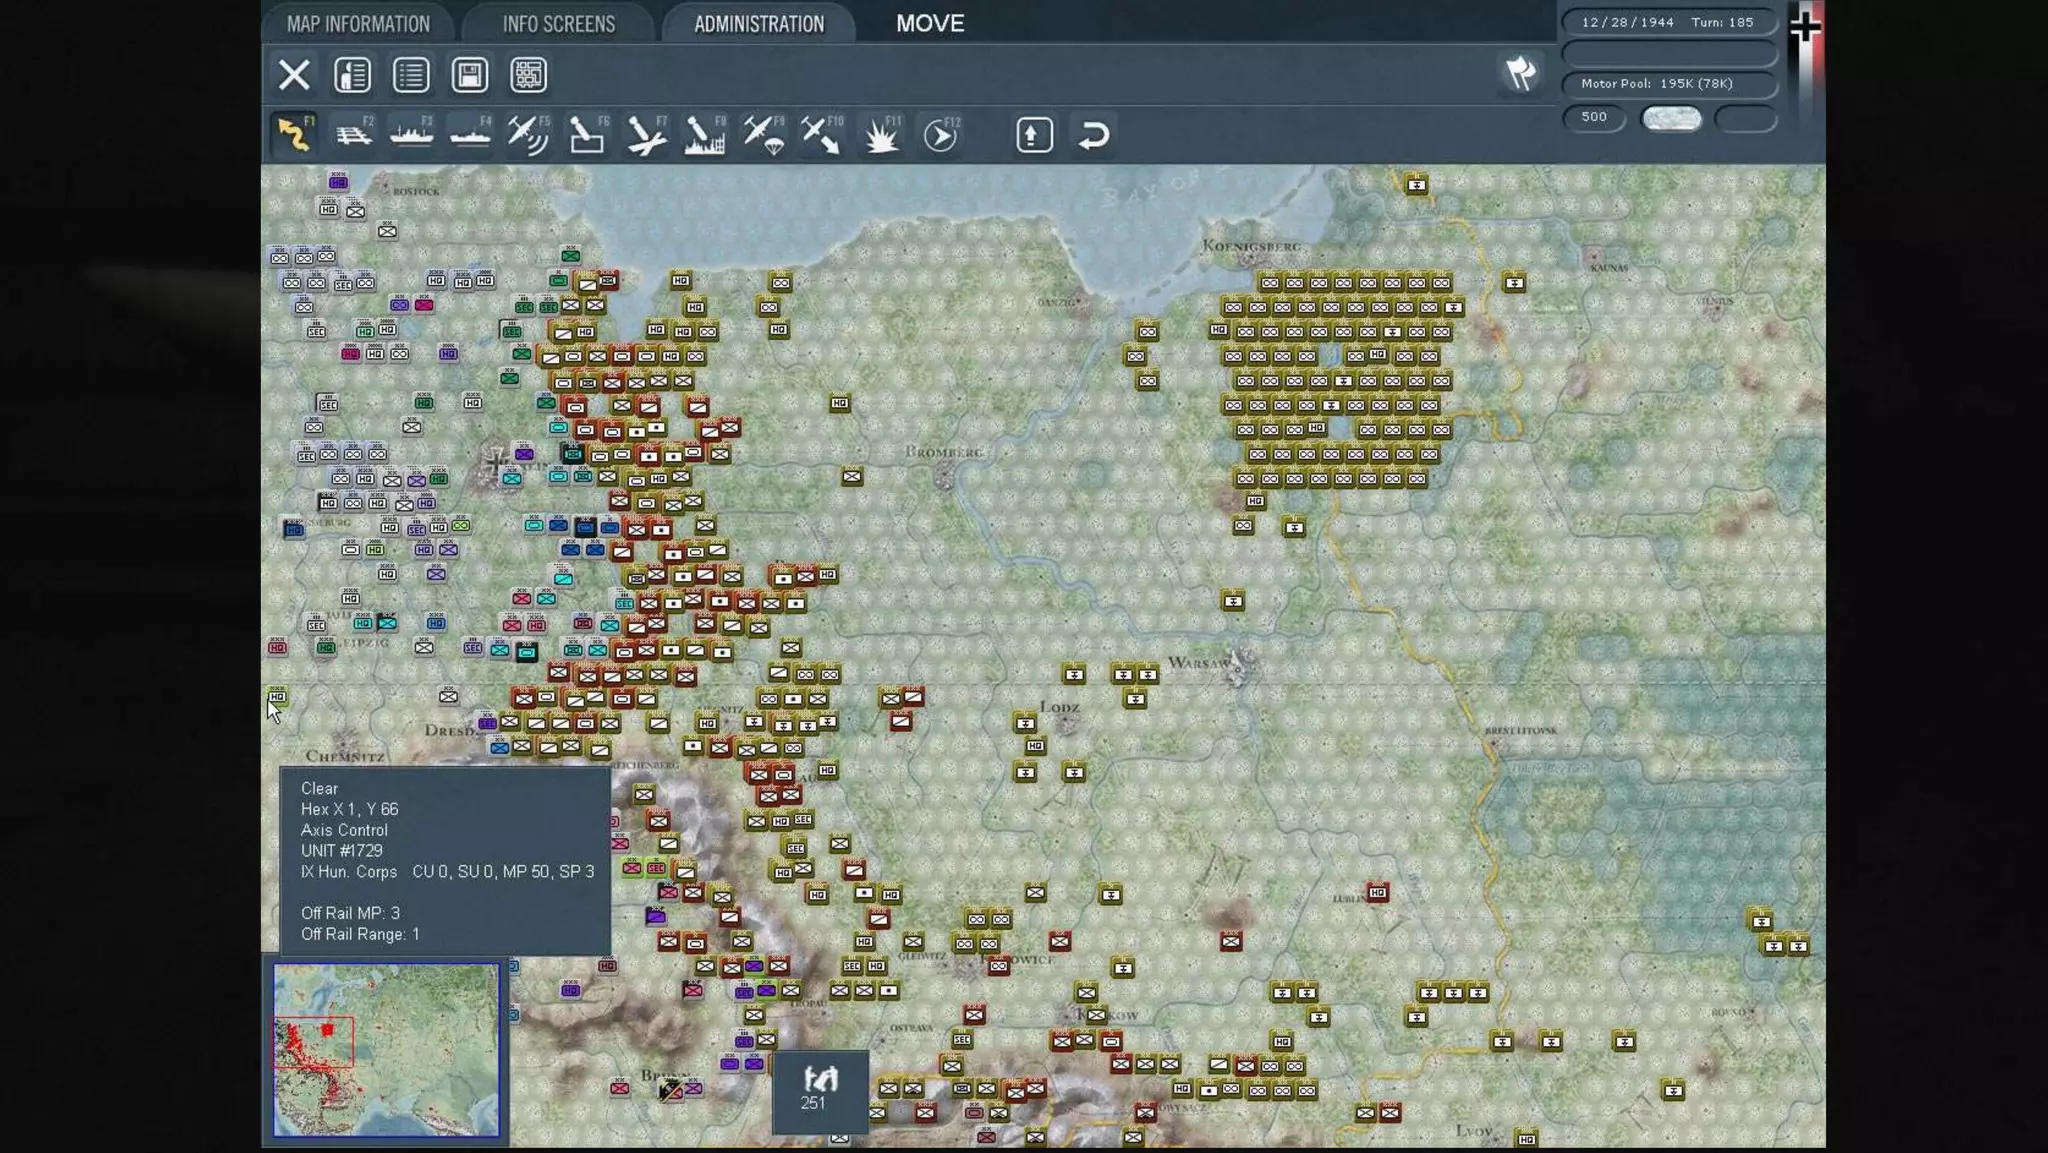Click the undo move arrow button
The width and height of the screenshot is (2048, 1153).
[1093, 135]
